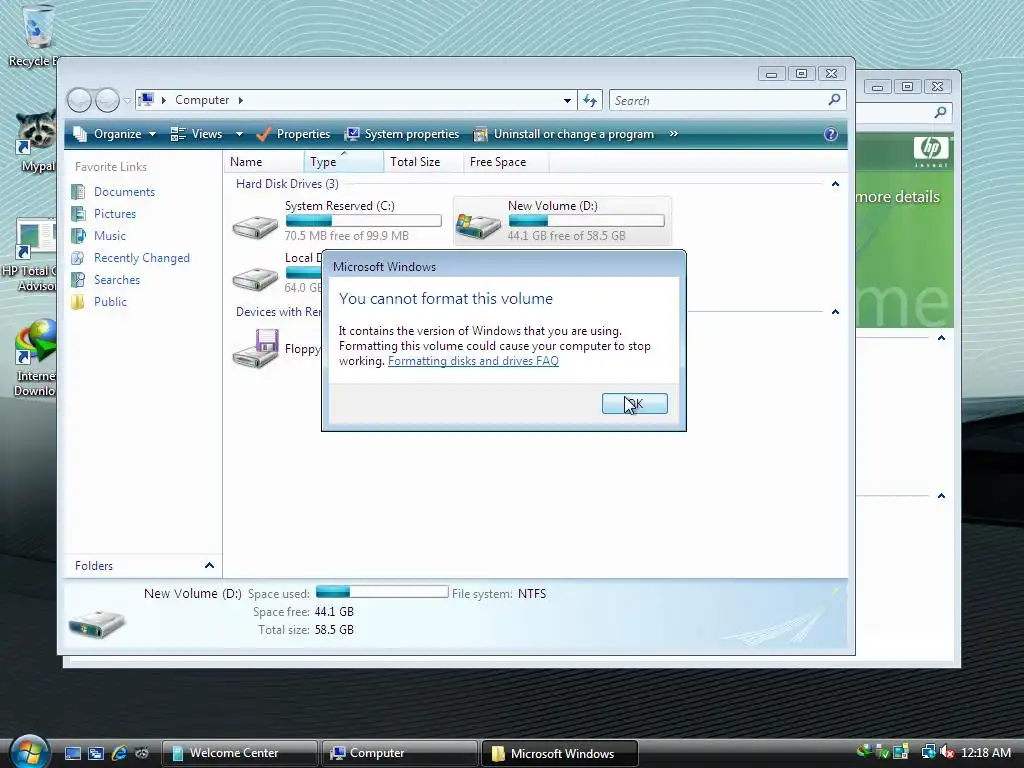The image size is (1024, 768).
Task: Click the Space used bar in details pane
Action: coord(382,592)
